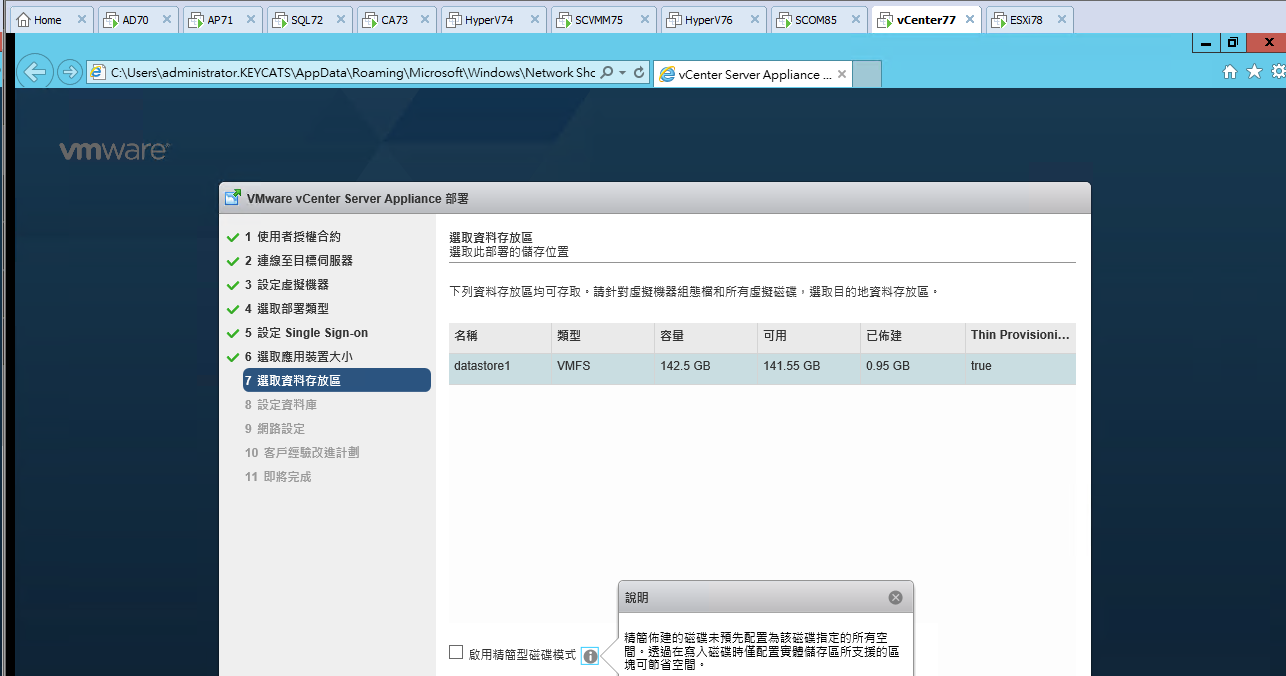Sort the table by the 名稱 column header
The image size is (1286, 676).
point(500,337)
